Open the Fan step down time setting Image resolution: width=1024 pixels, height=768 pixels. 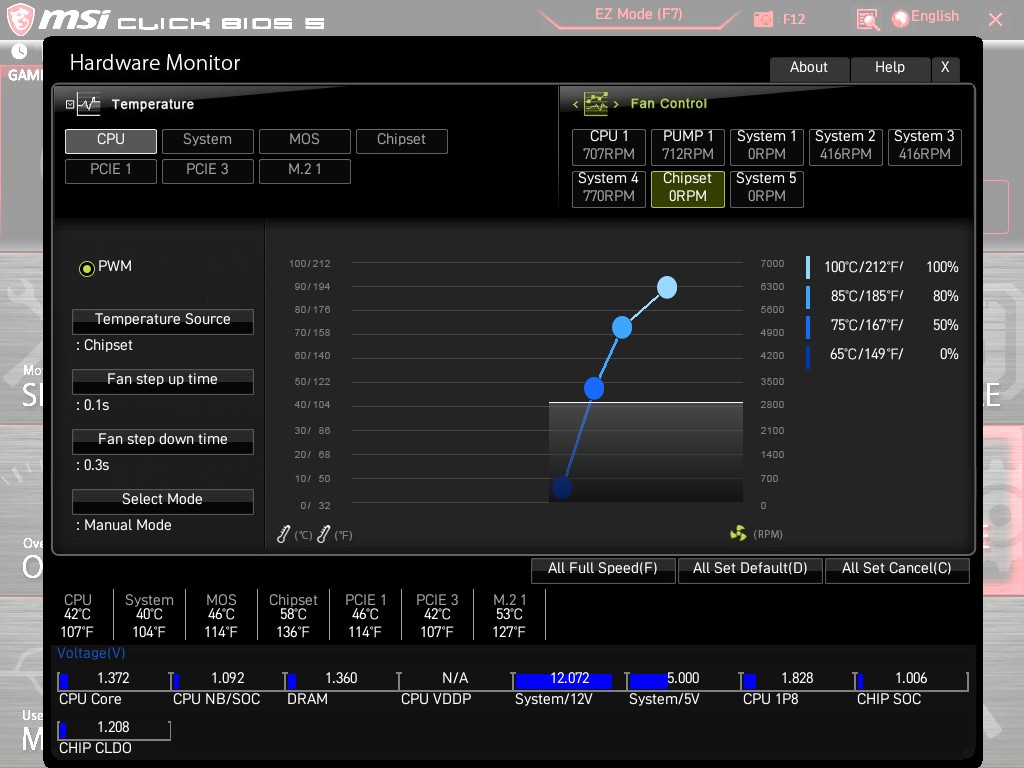(x=163, y=441)
